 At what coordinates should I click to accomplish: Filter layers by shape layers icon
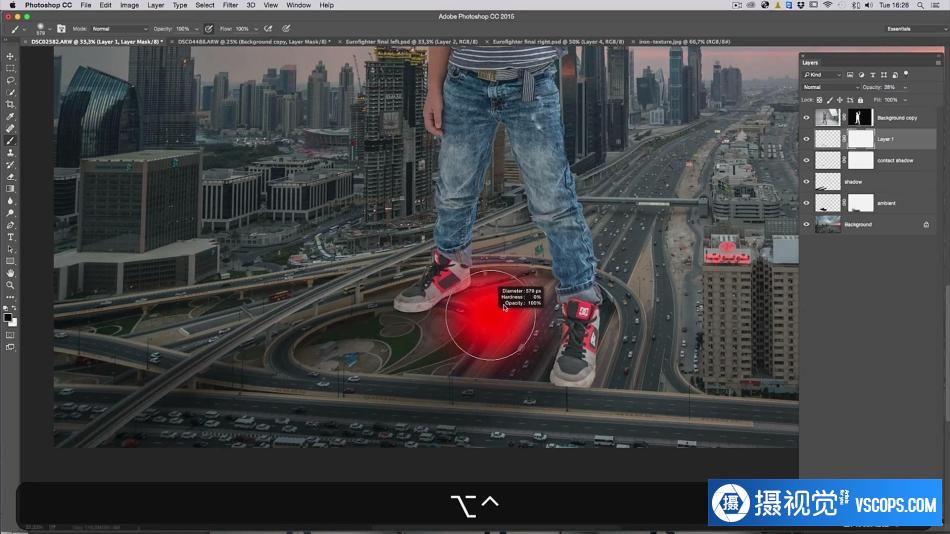(x=884, y=75)
